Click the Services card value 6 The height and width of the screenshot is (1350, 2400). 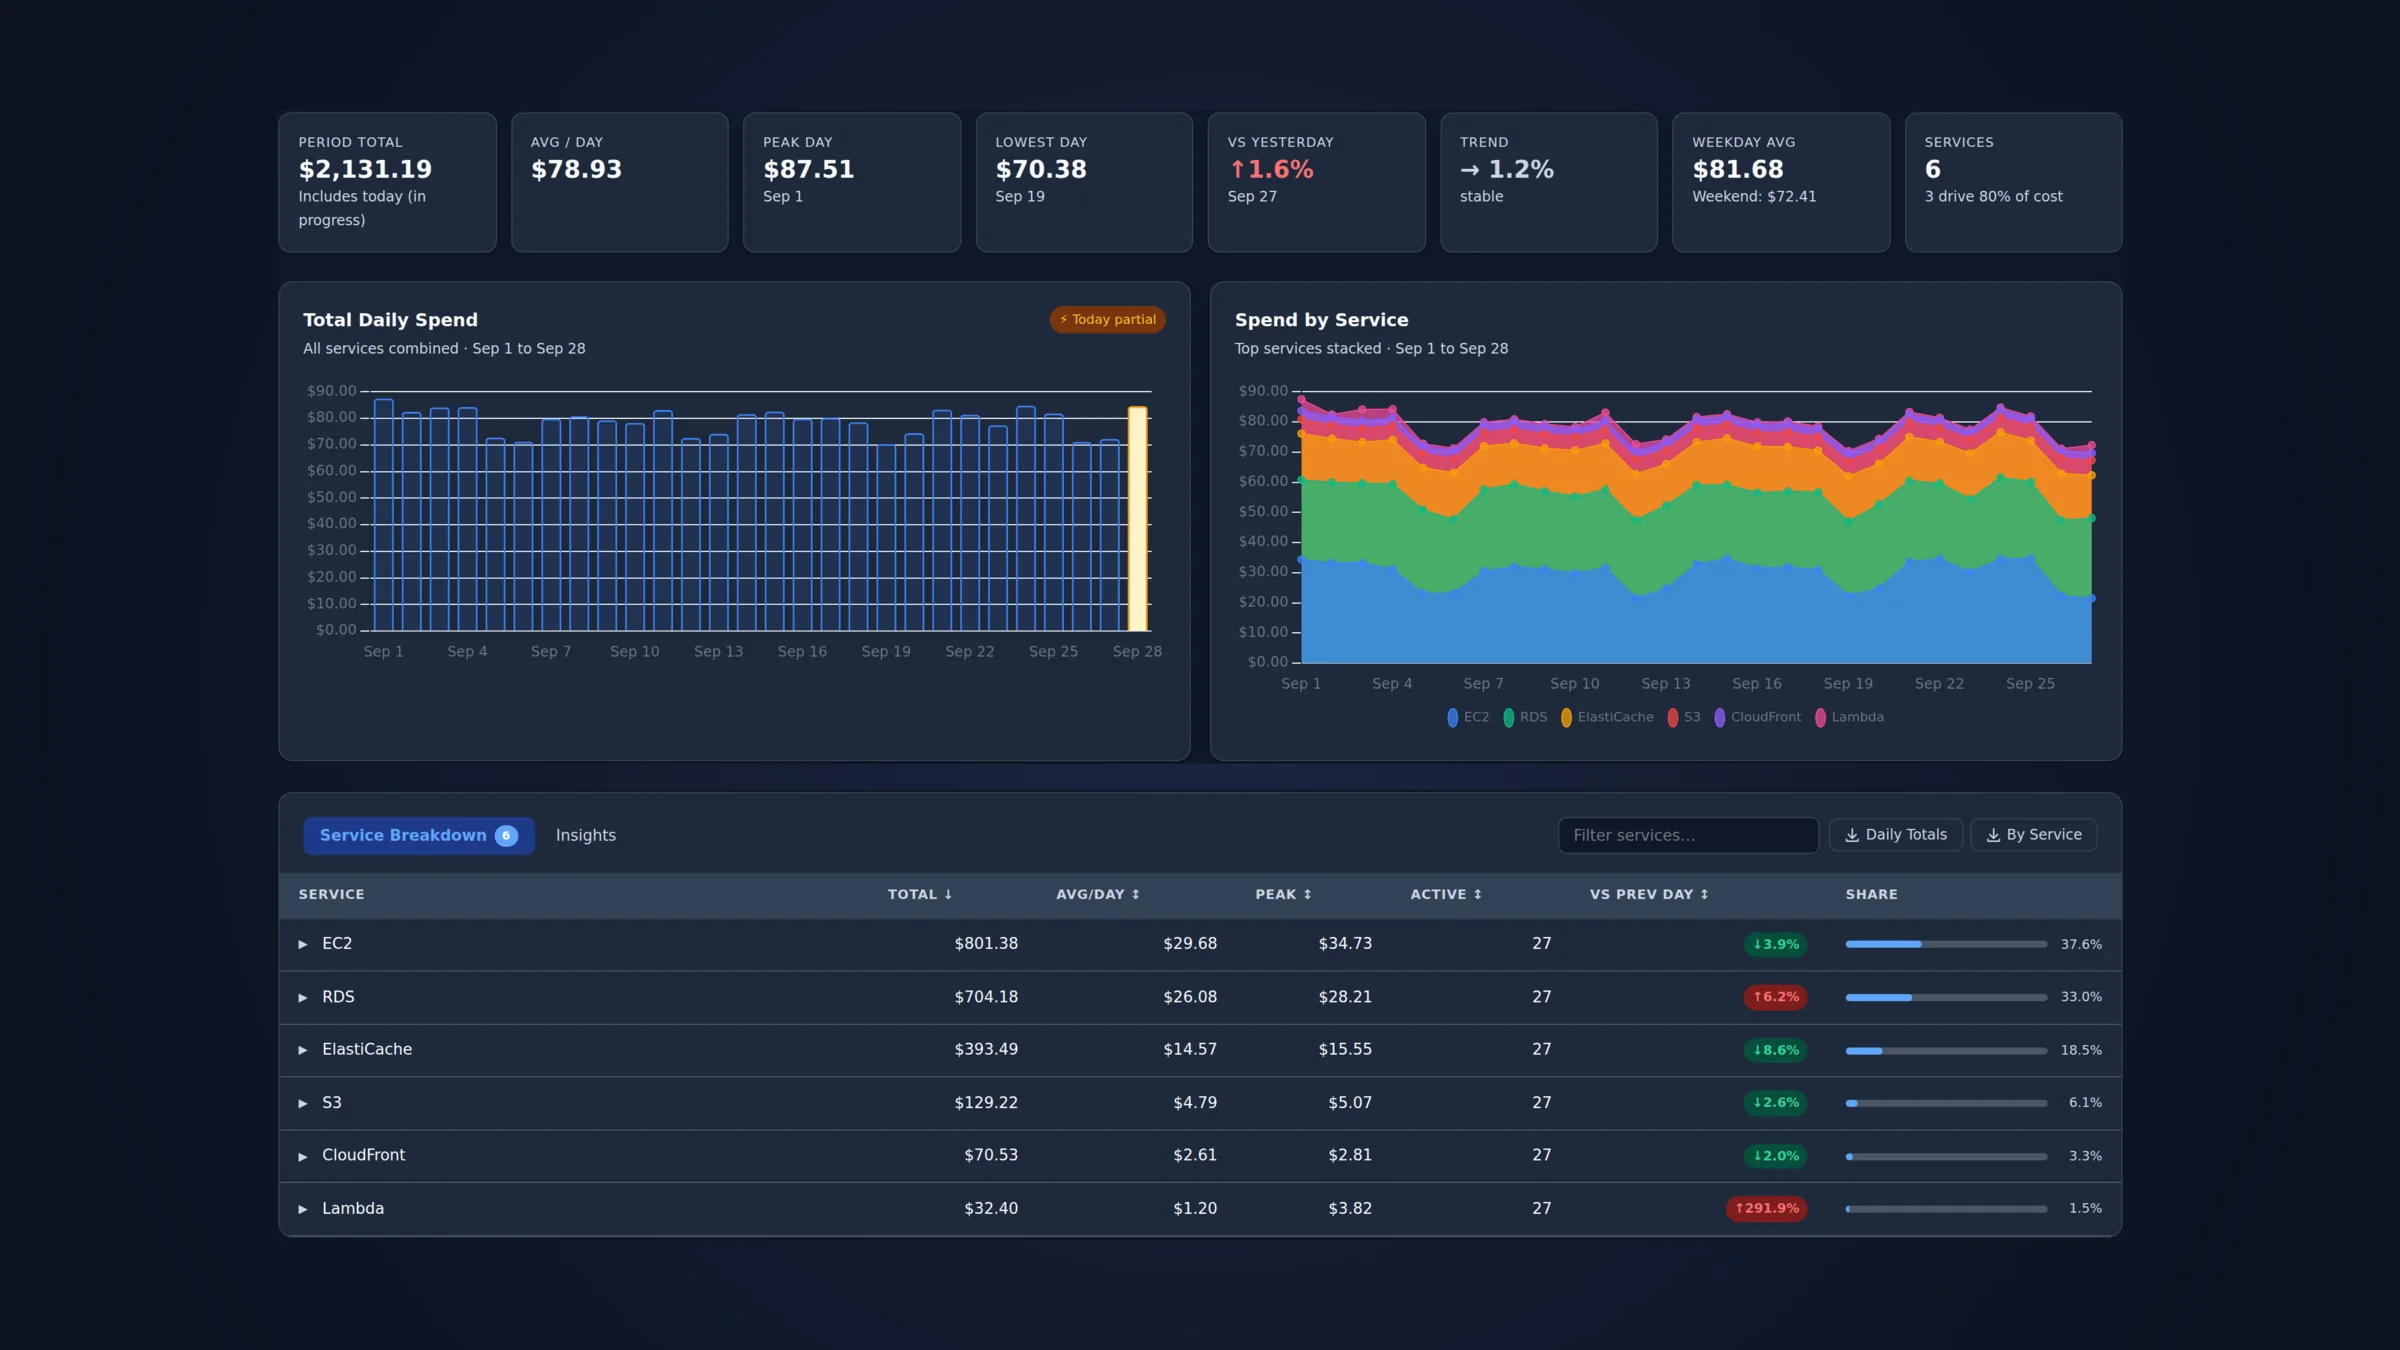[x=1933, y=170]
